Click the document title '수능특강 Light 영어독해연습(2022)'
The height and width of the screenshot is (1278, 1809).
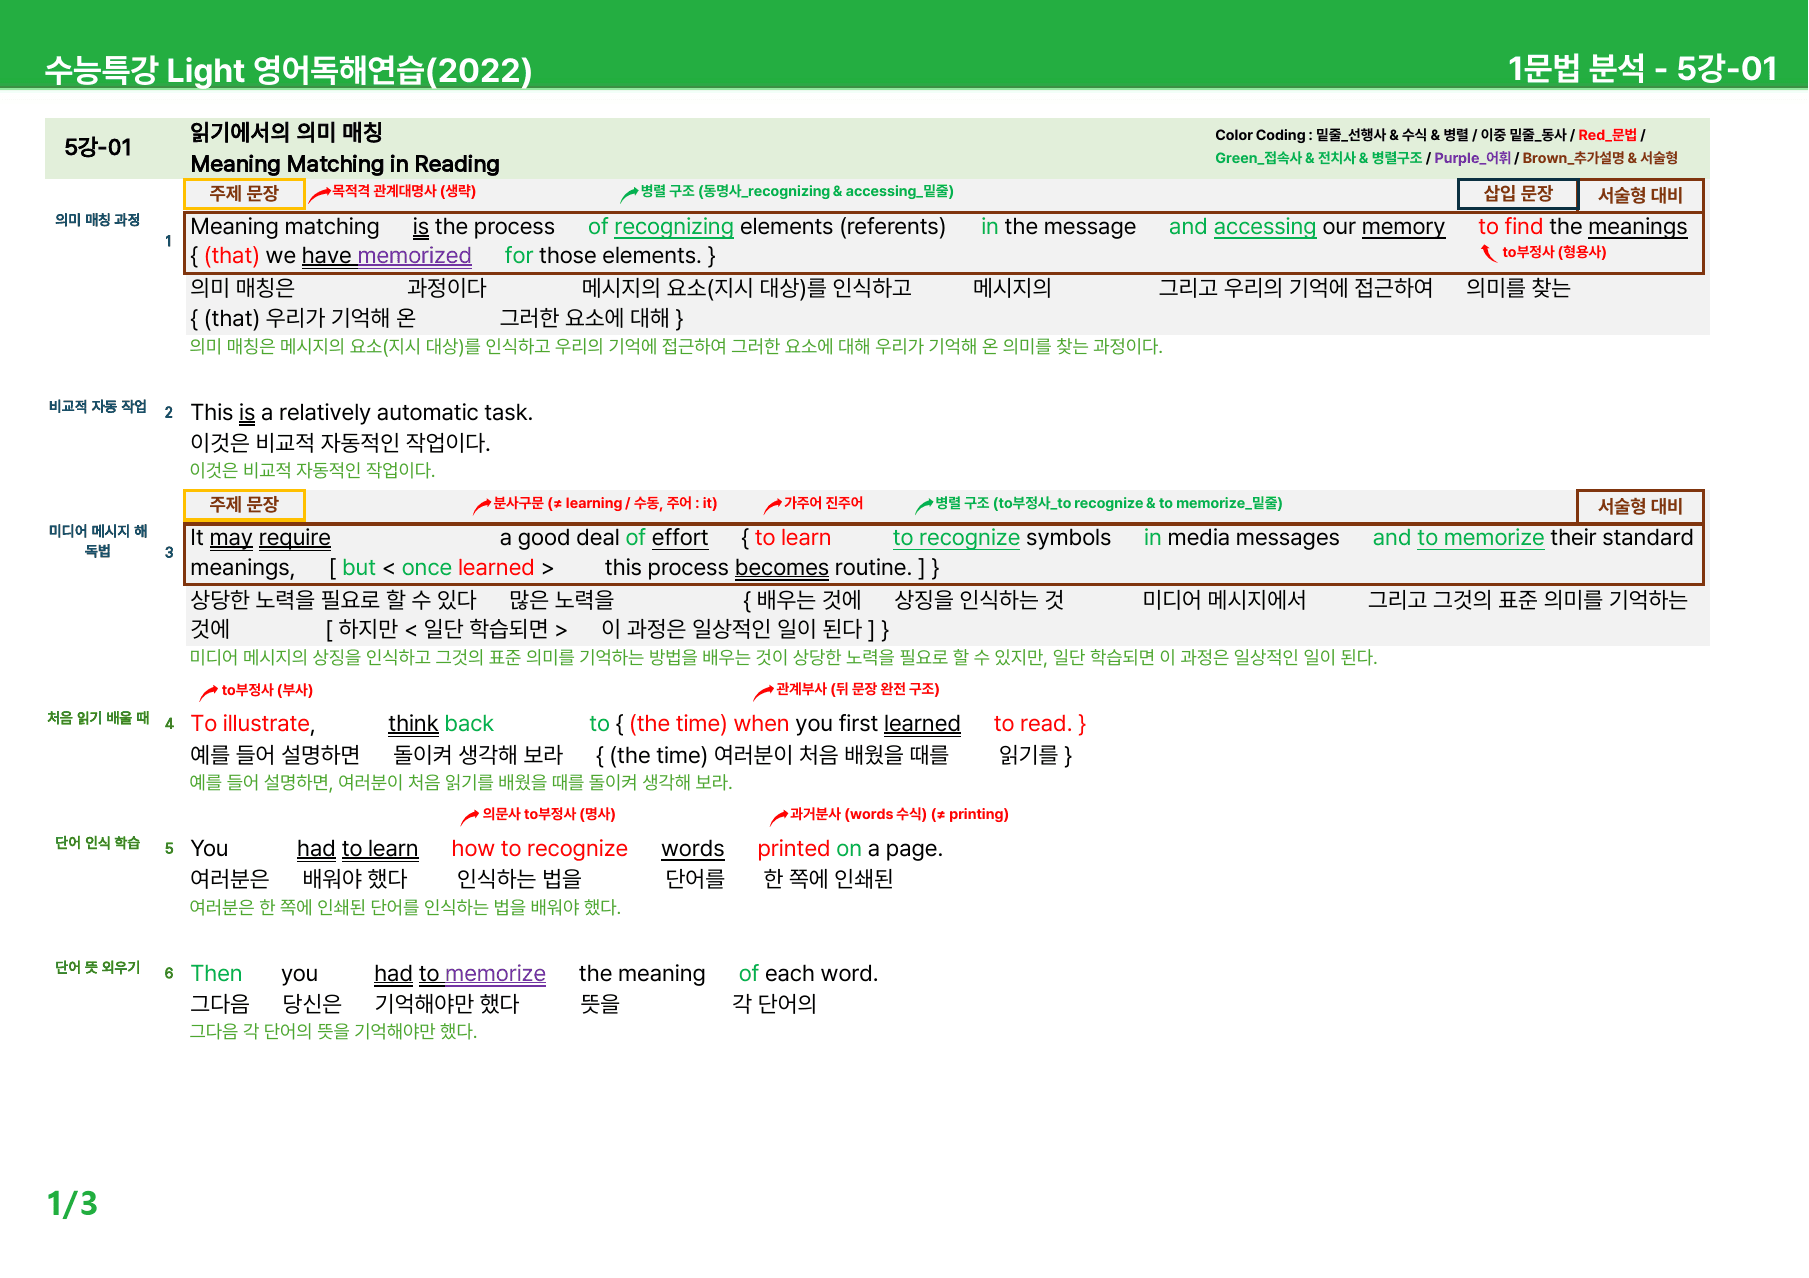point(288,70)
